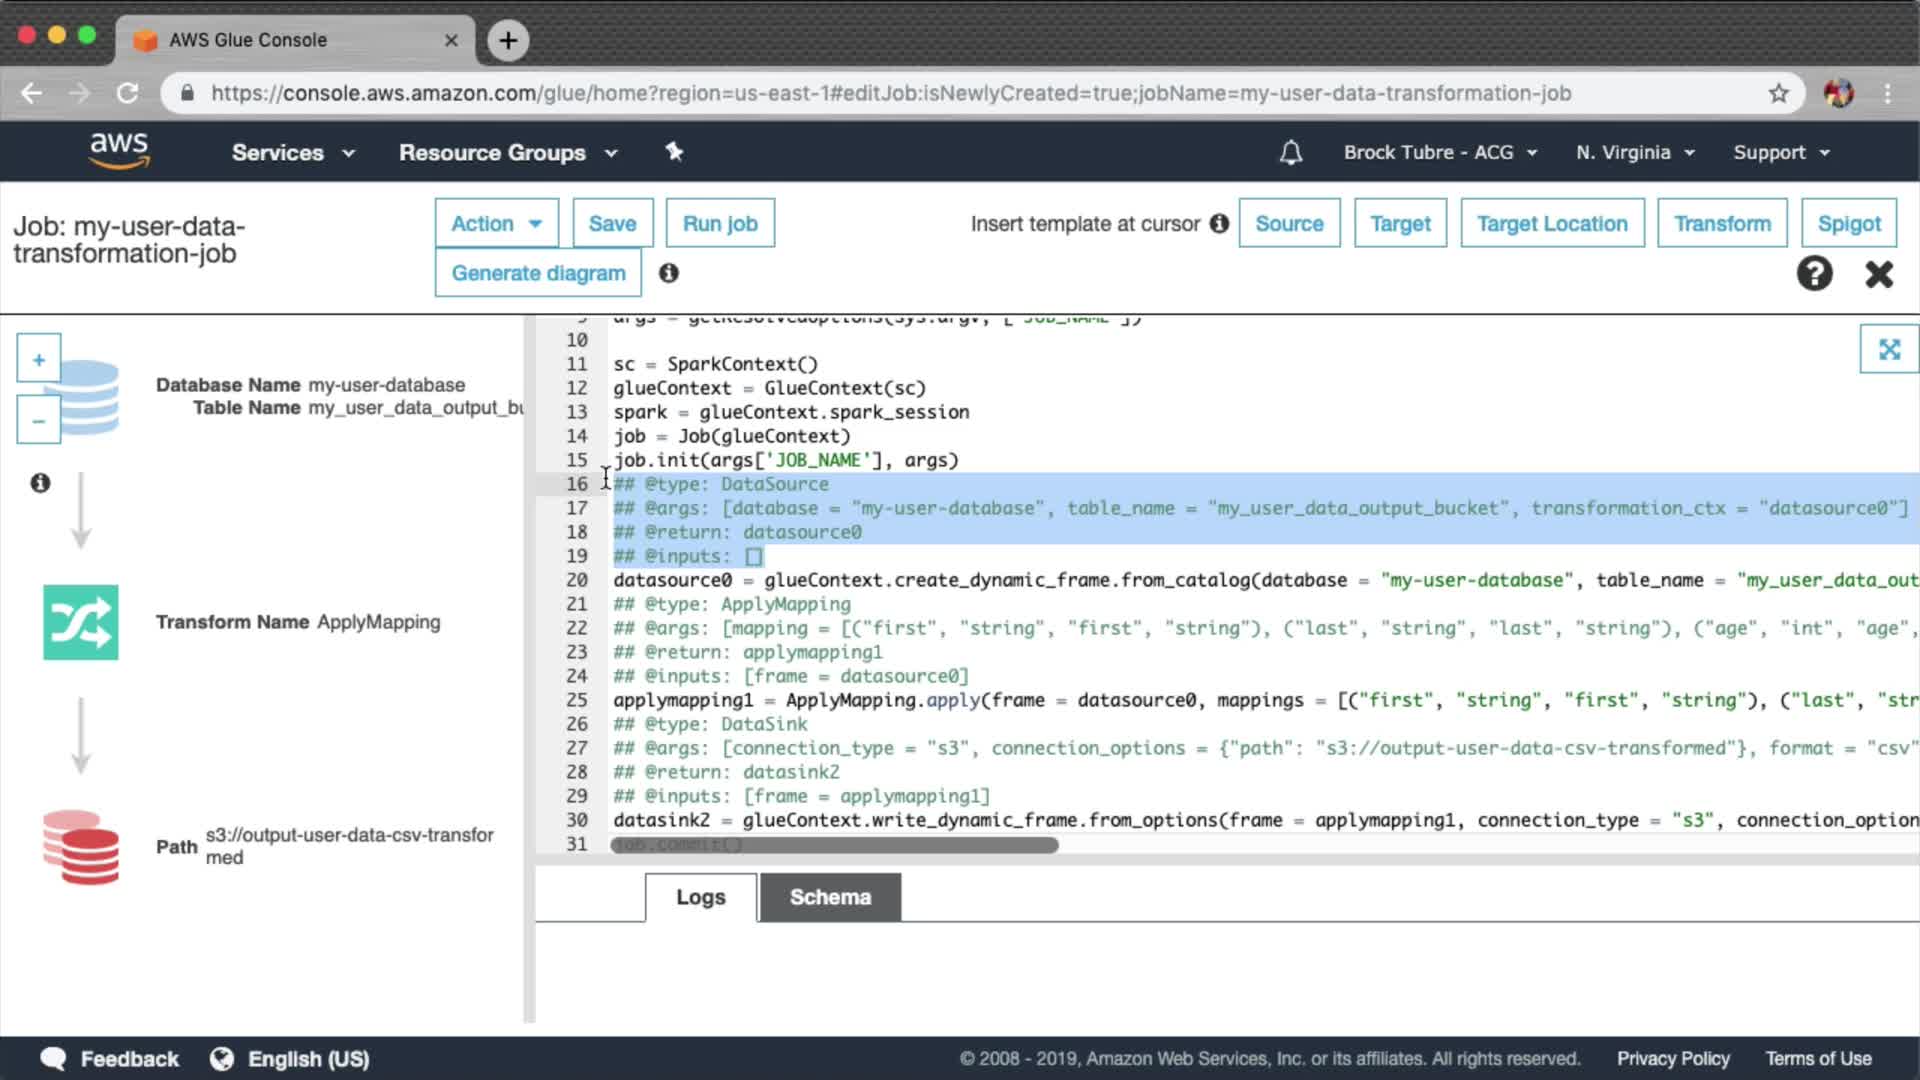Click the pin shortcut icon in AWS navbar
The width and height of the screenshot is (1920, 1080).
point(674,152)
